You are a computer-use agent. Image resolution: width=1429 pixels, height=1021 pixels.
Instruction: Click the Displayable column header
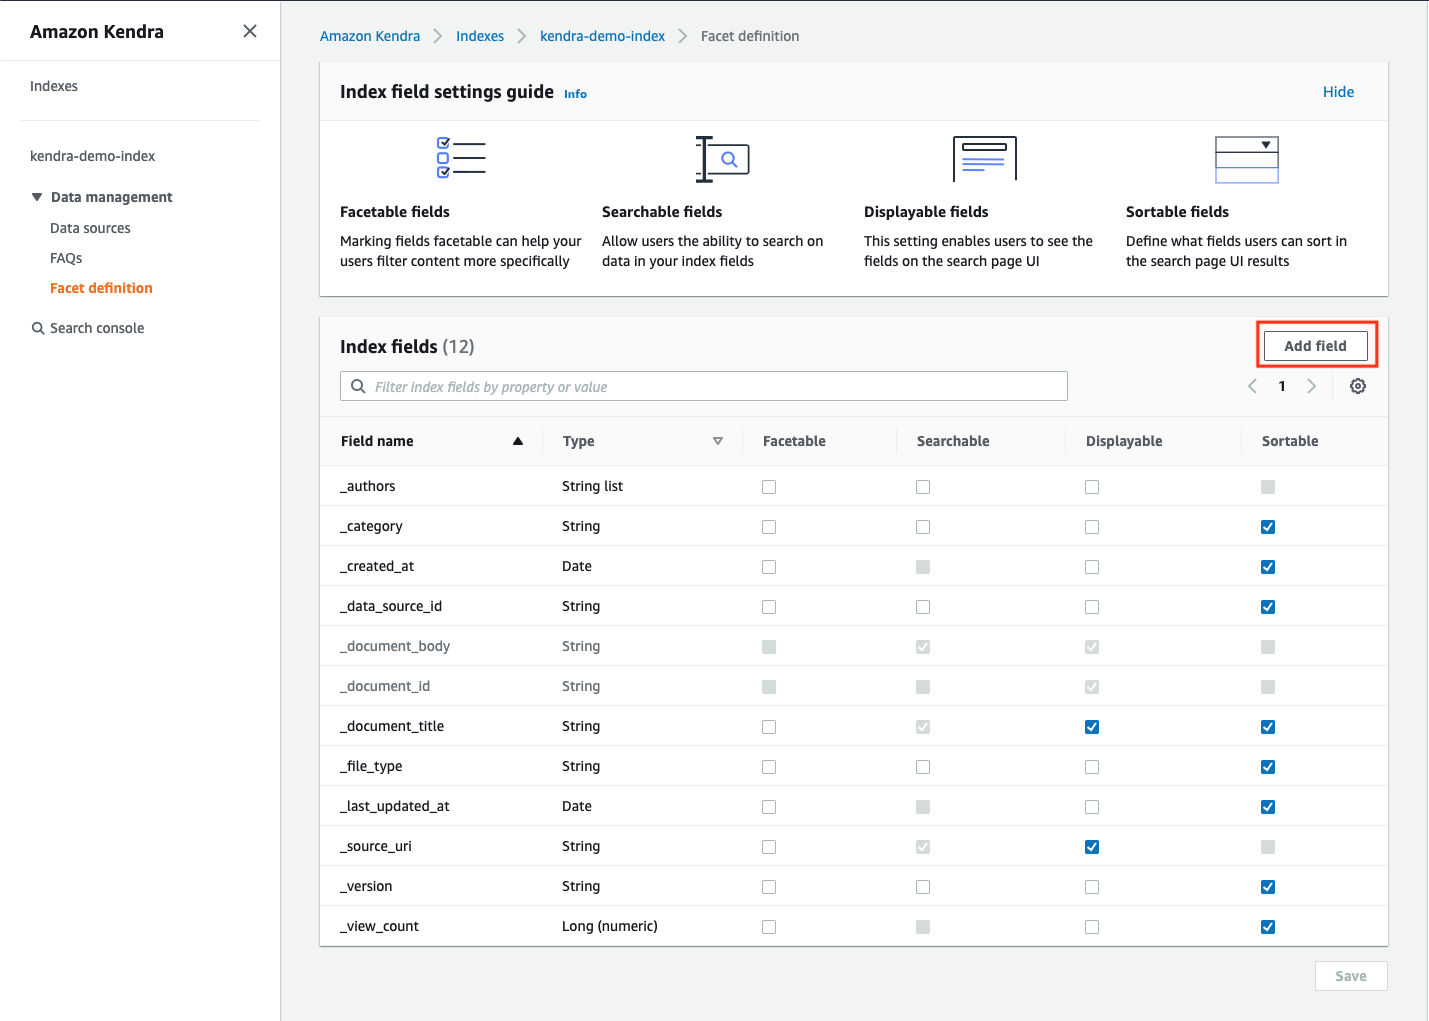click(1124, 441)
